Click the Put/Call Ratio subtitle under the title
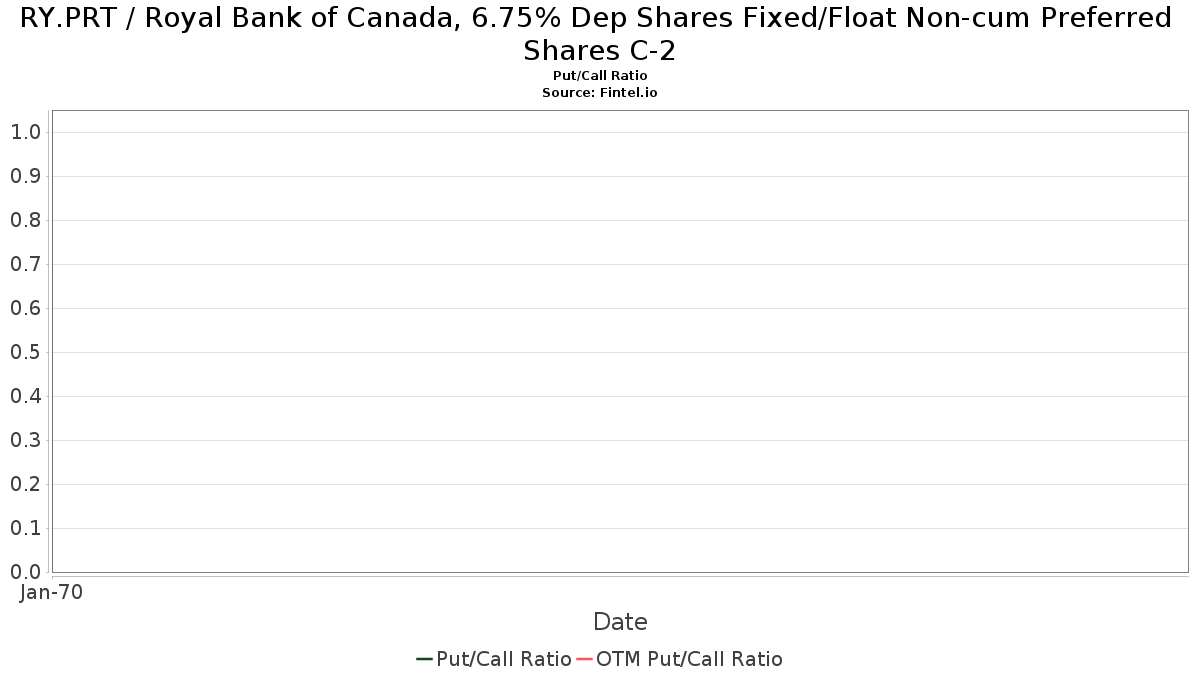The width and height of the screenshot is (1200, 675). click(600, 76)
